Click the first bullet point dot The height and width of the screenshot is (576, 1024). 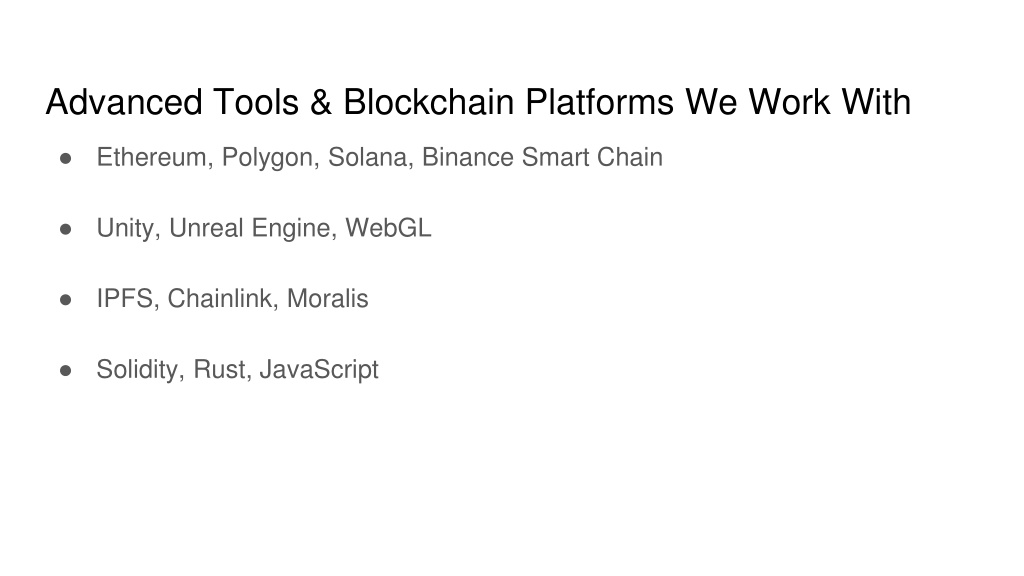point(65,159)
